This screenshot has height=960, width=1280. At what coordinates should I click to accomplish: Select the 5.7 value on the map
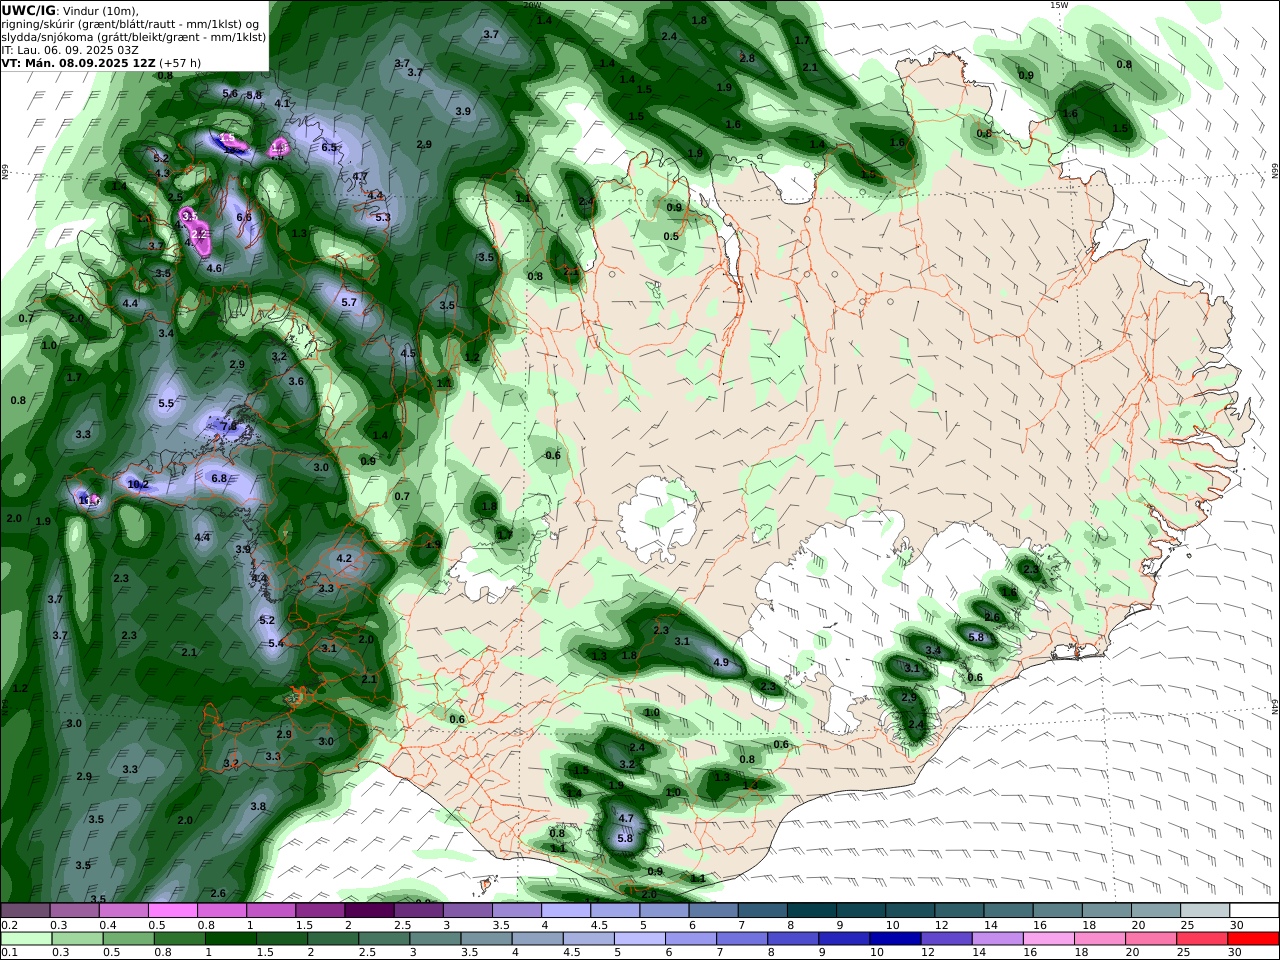click(x=349, y=302)
